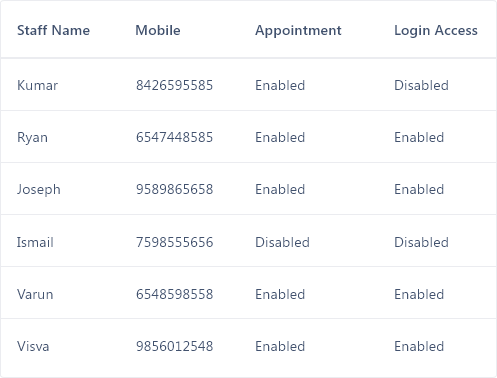Select staff name Ismail
This screenshot has width=497, height=378.
pyautogui.click(x=35, y=242)
